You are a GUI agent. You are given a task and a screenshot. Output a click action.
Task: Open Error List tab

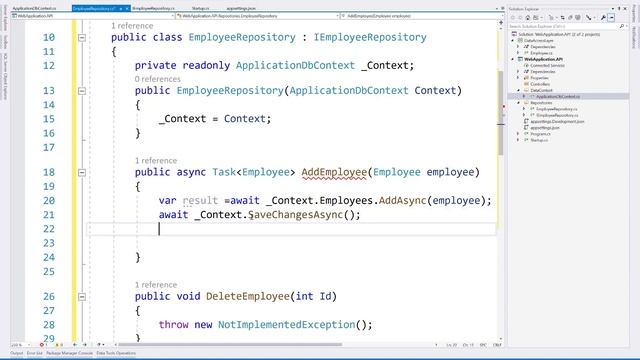point(35,353)
